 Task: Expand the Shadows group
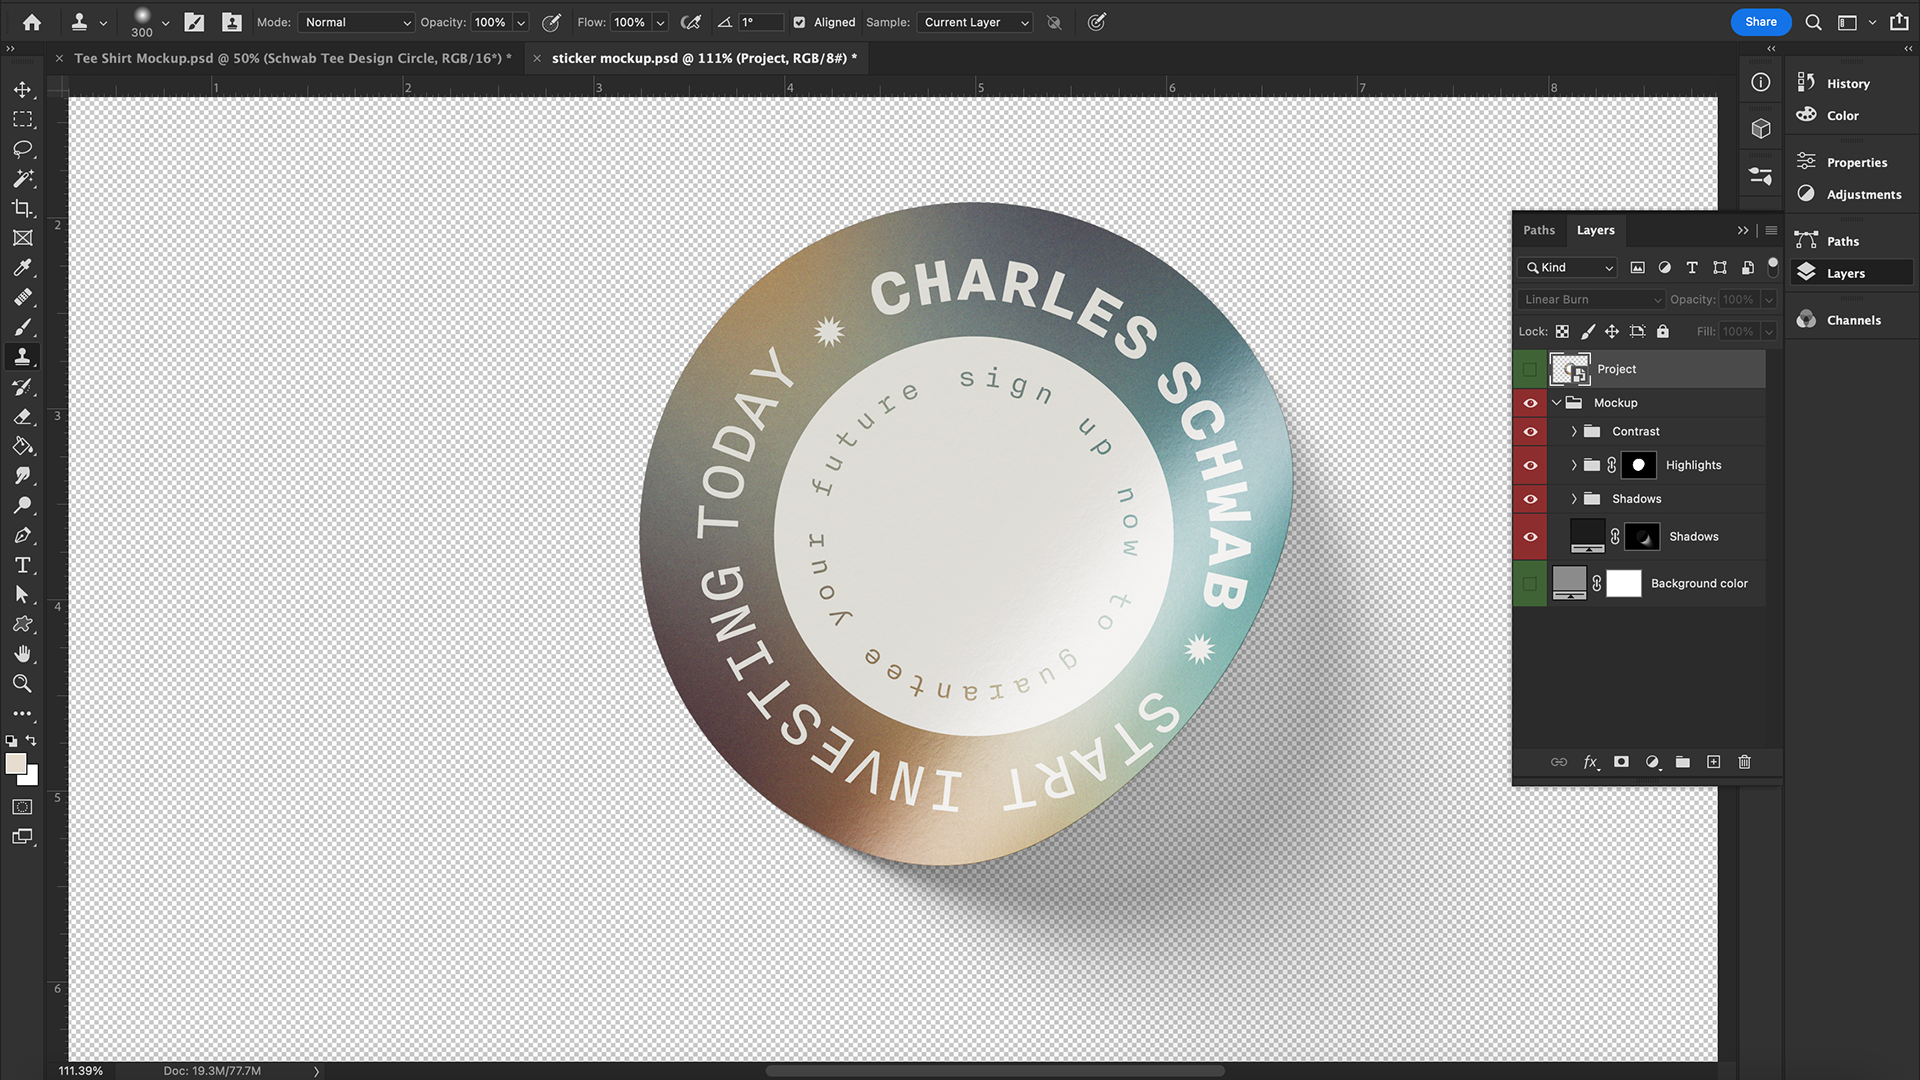point(1573,499)
